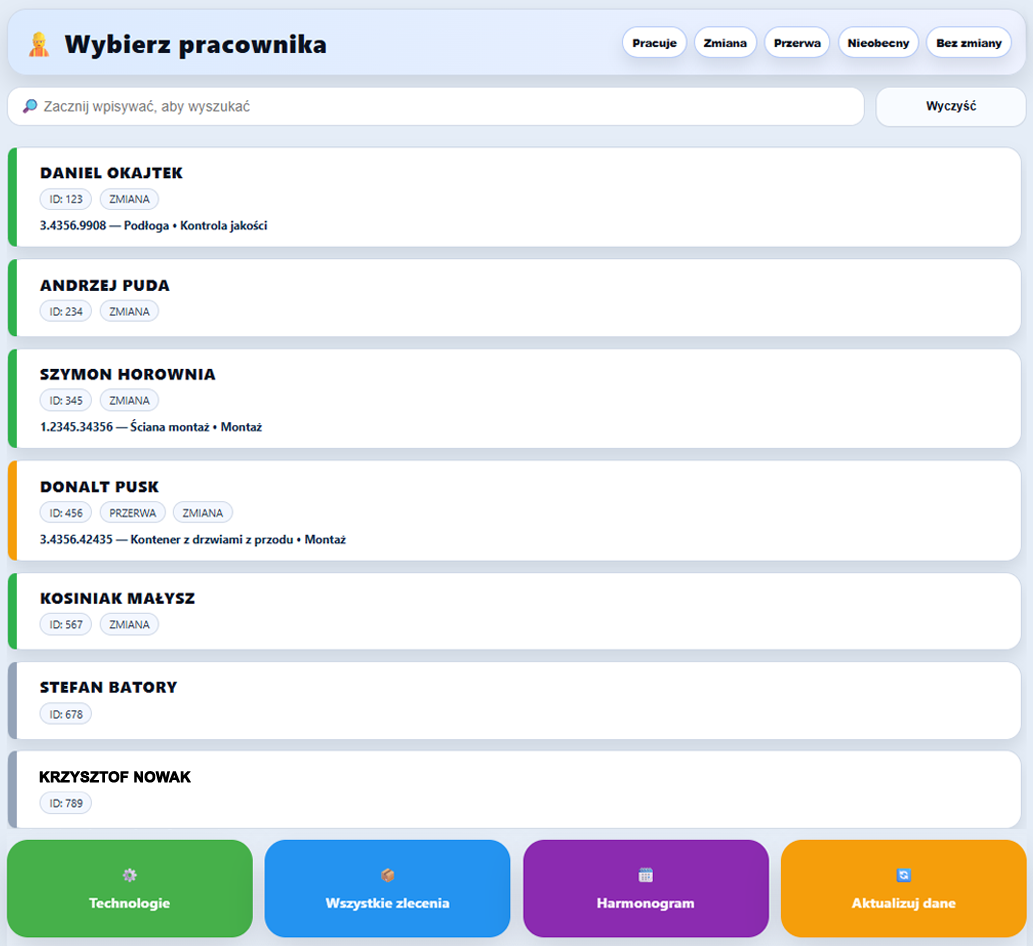Click the calendar icon on Harmonogram

[645, 873]
